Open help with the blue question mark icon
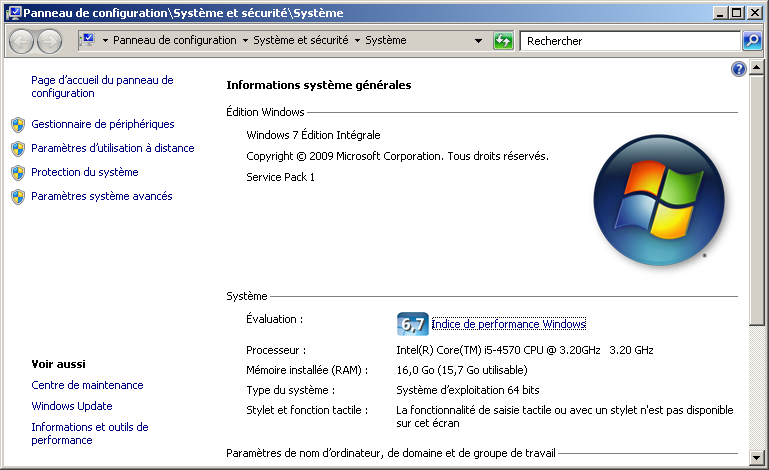 coord(739,69)
